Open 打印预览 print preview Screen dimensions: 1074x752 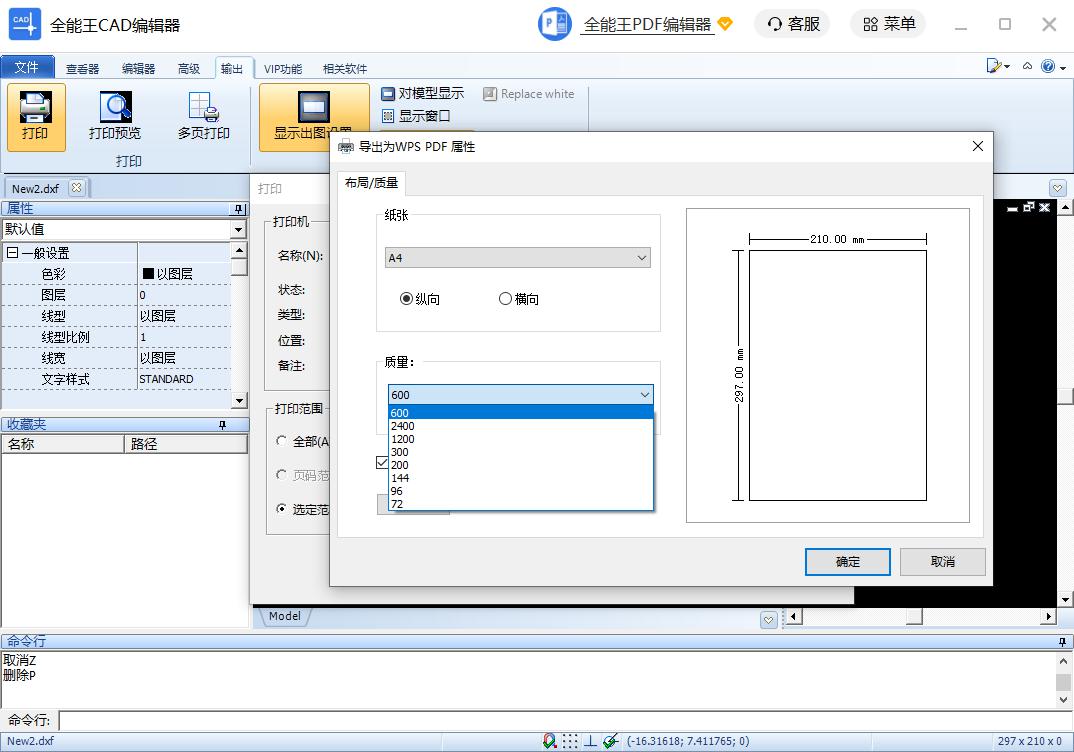(x=115, y=116)
